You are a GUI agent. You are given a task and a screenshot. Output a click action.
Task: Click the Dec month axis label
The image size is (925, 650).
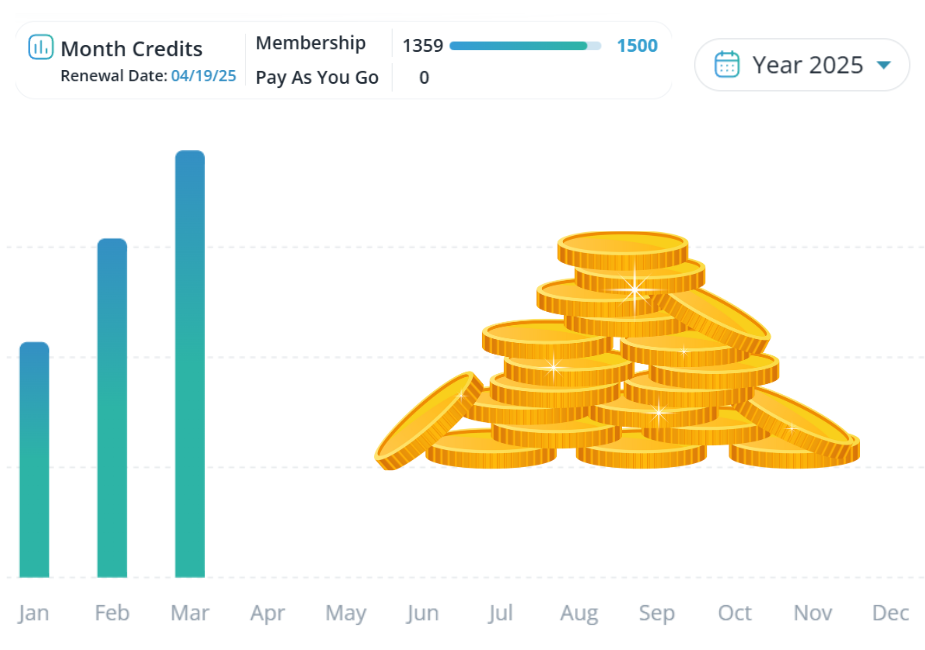890,613
